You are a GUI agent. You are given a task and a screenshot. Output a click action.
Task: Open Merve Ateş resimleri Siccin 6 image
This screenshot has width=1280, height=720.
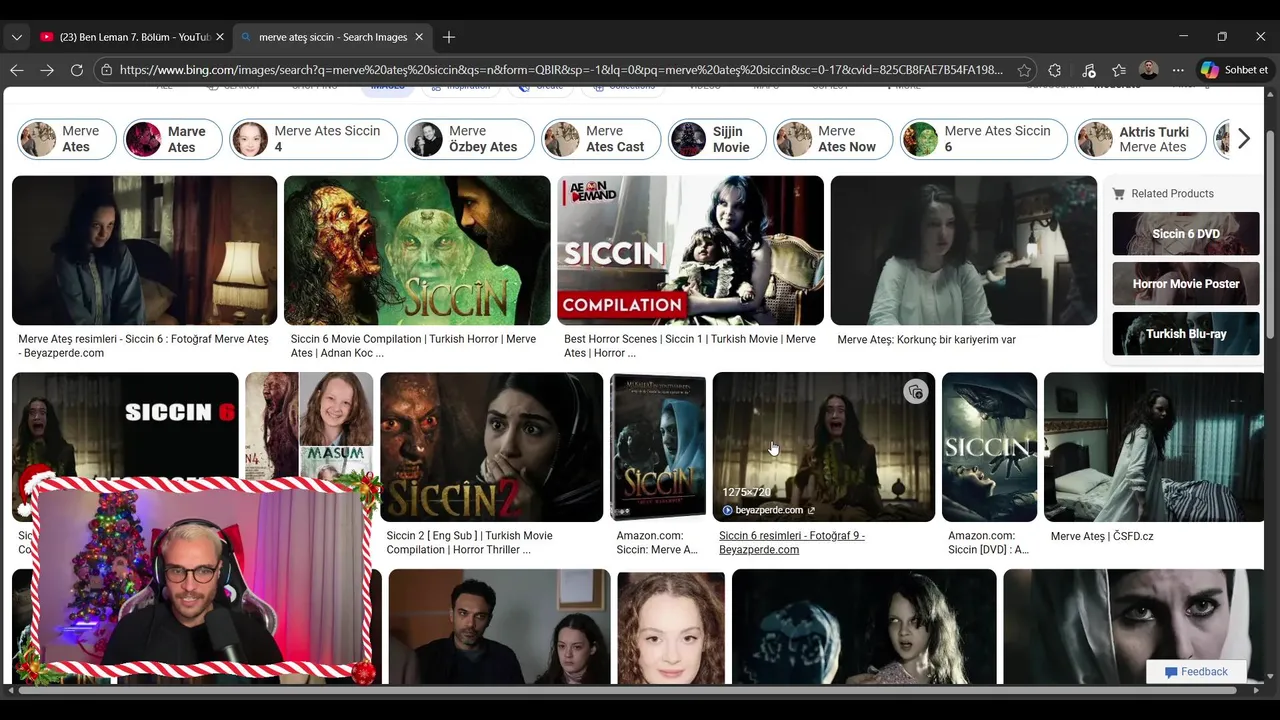144,250
